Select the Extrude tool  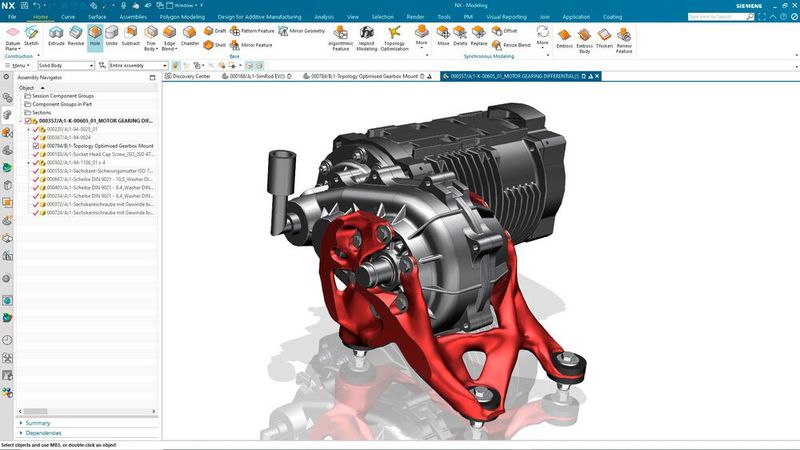tap(56, 36)
